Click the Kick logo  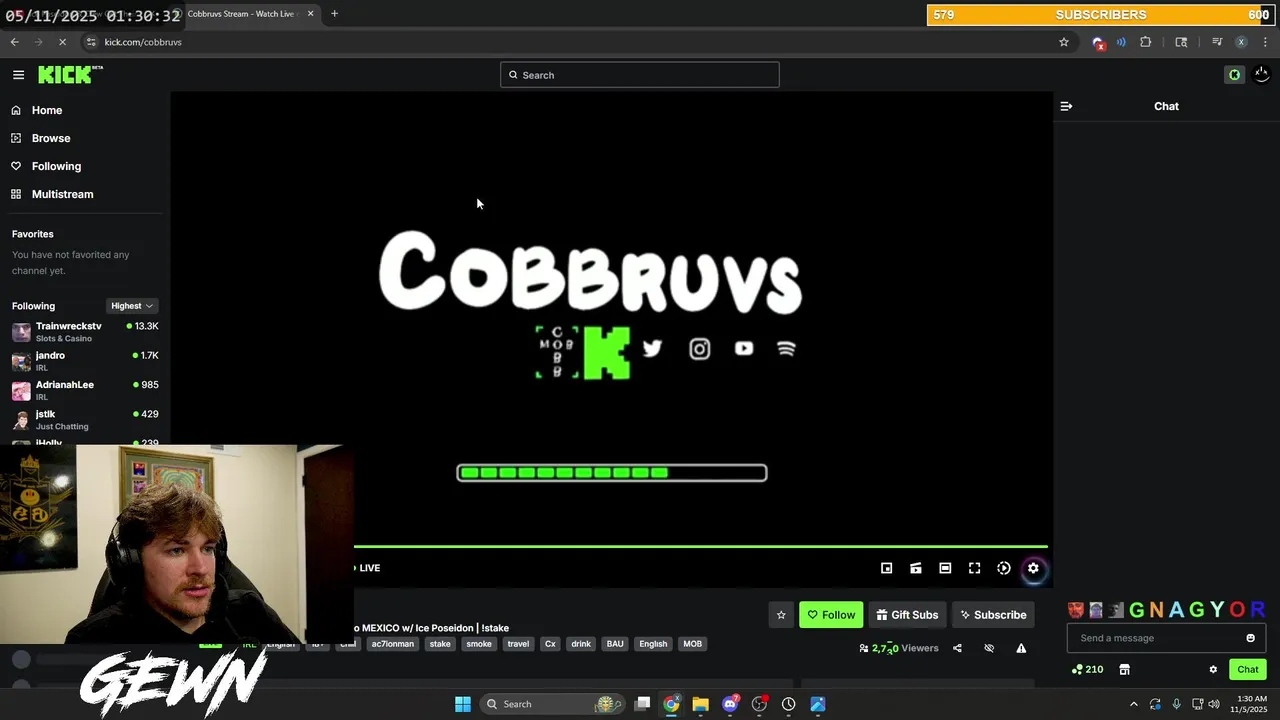click(x=69, y=74)
